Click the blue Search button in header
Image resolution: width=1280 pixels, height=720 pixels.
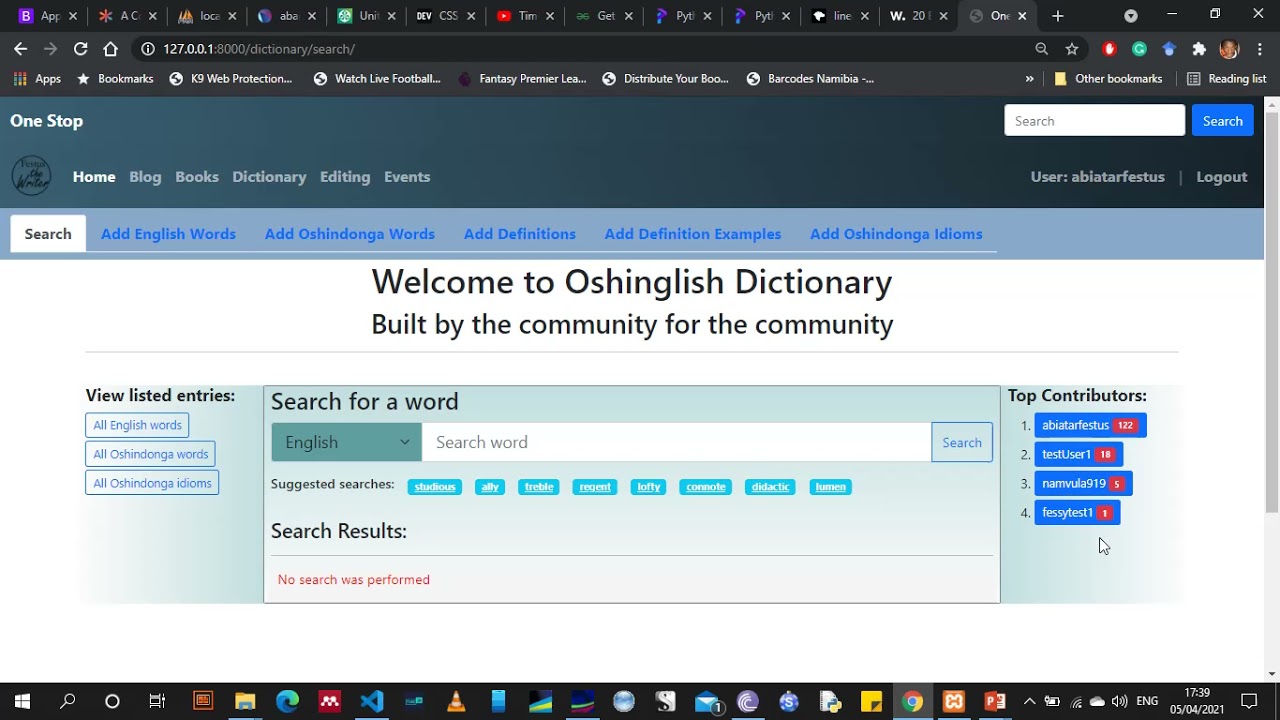click(x=1222, y=121)
